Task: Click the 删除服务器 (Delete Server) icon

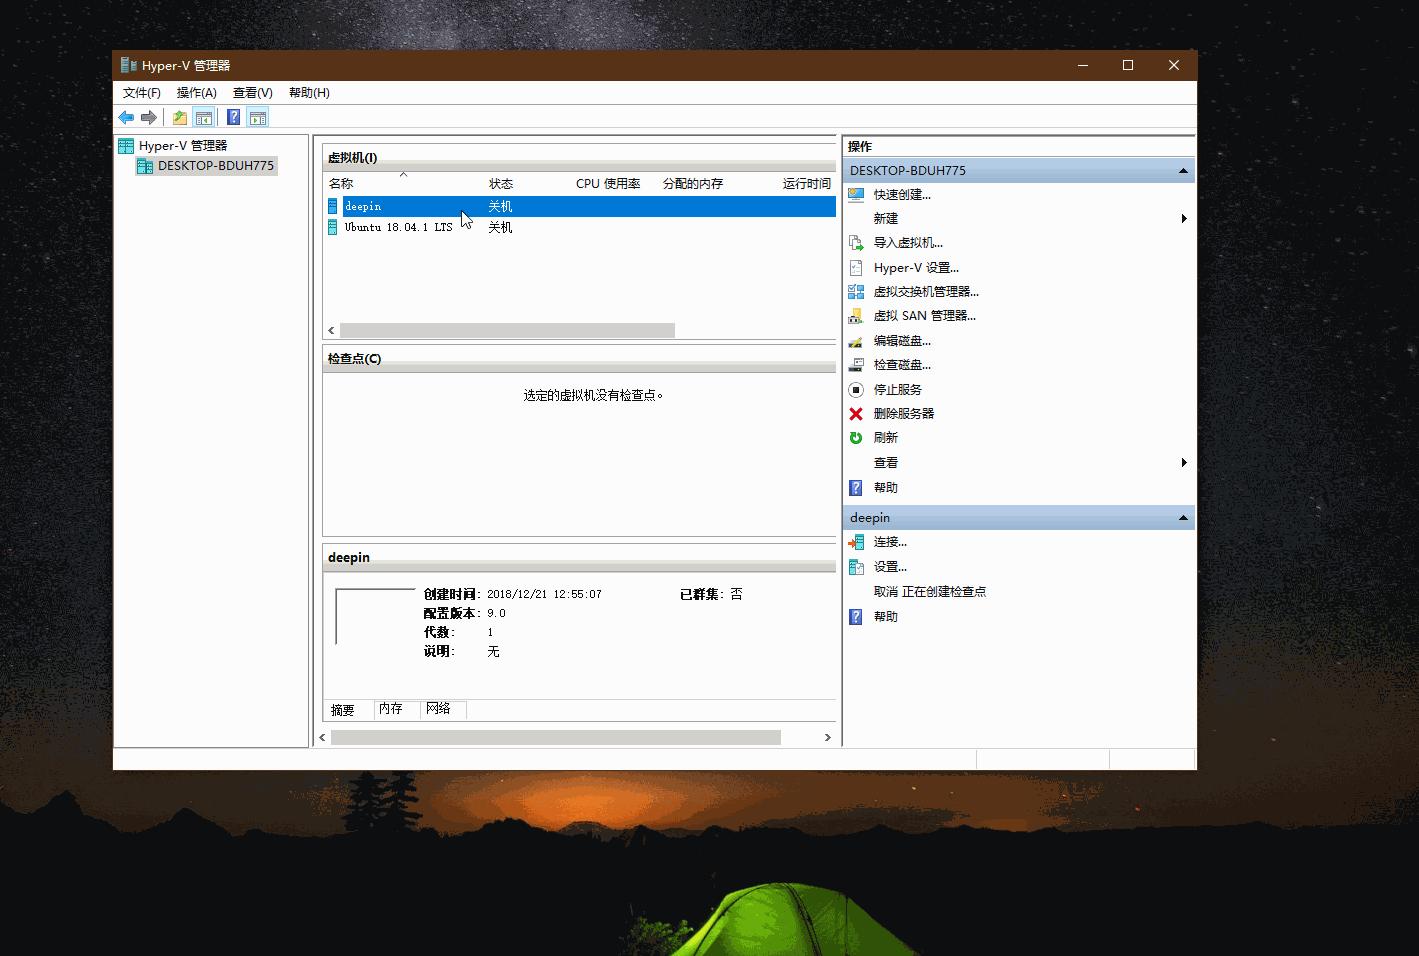Action: point(856,413)
